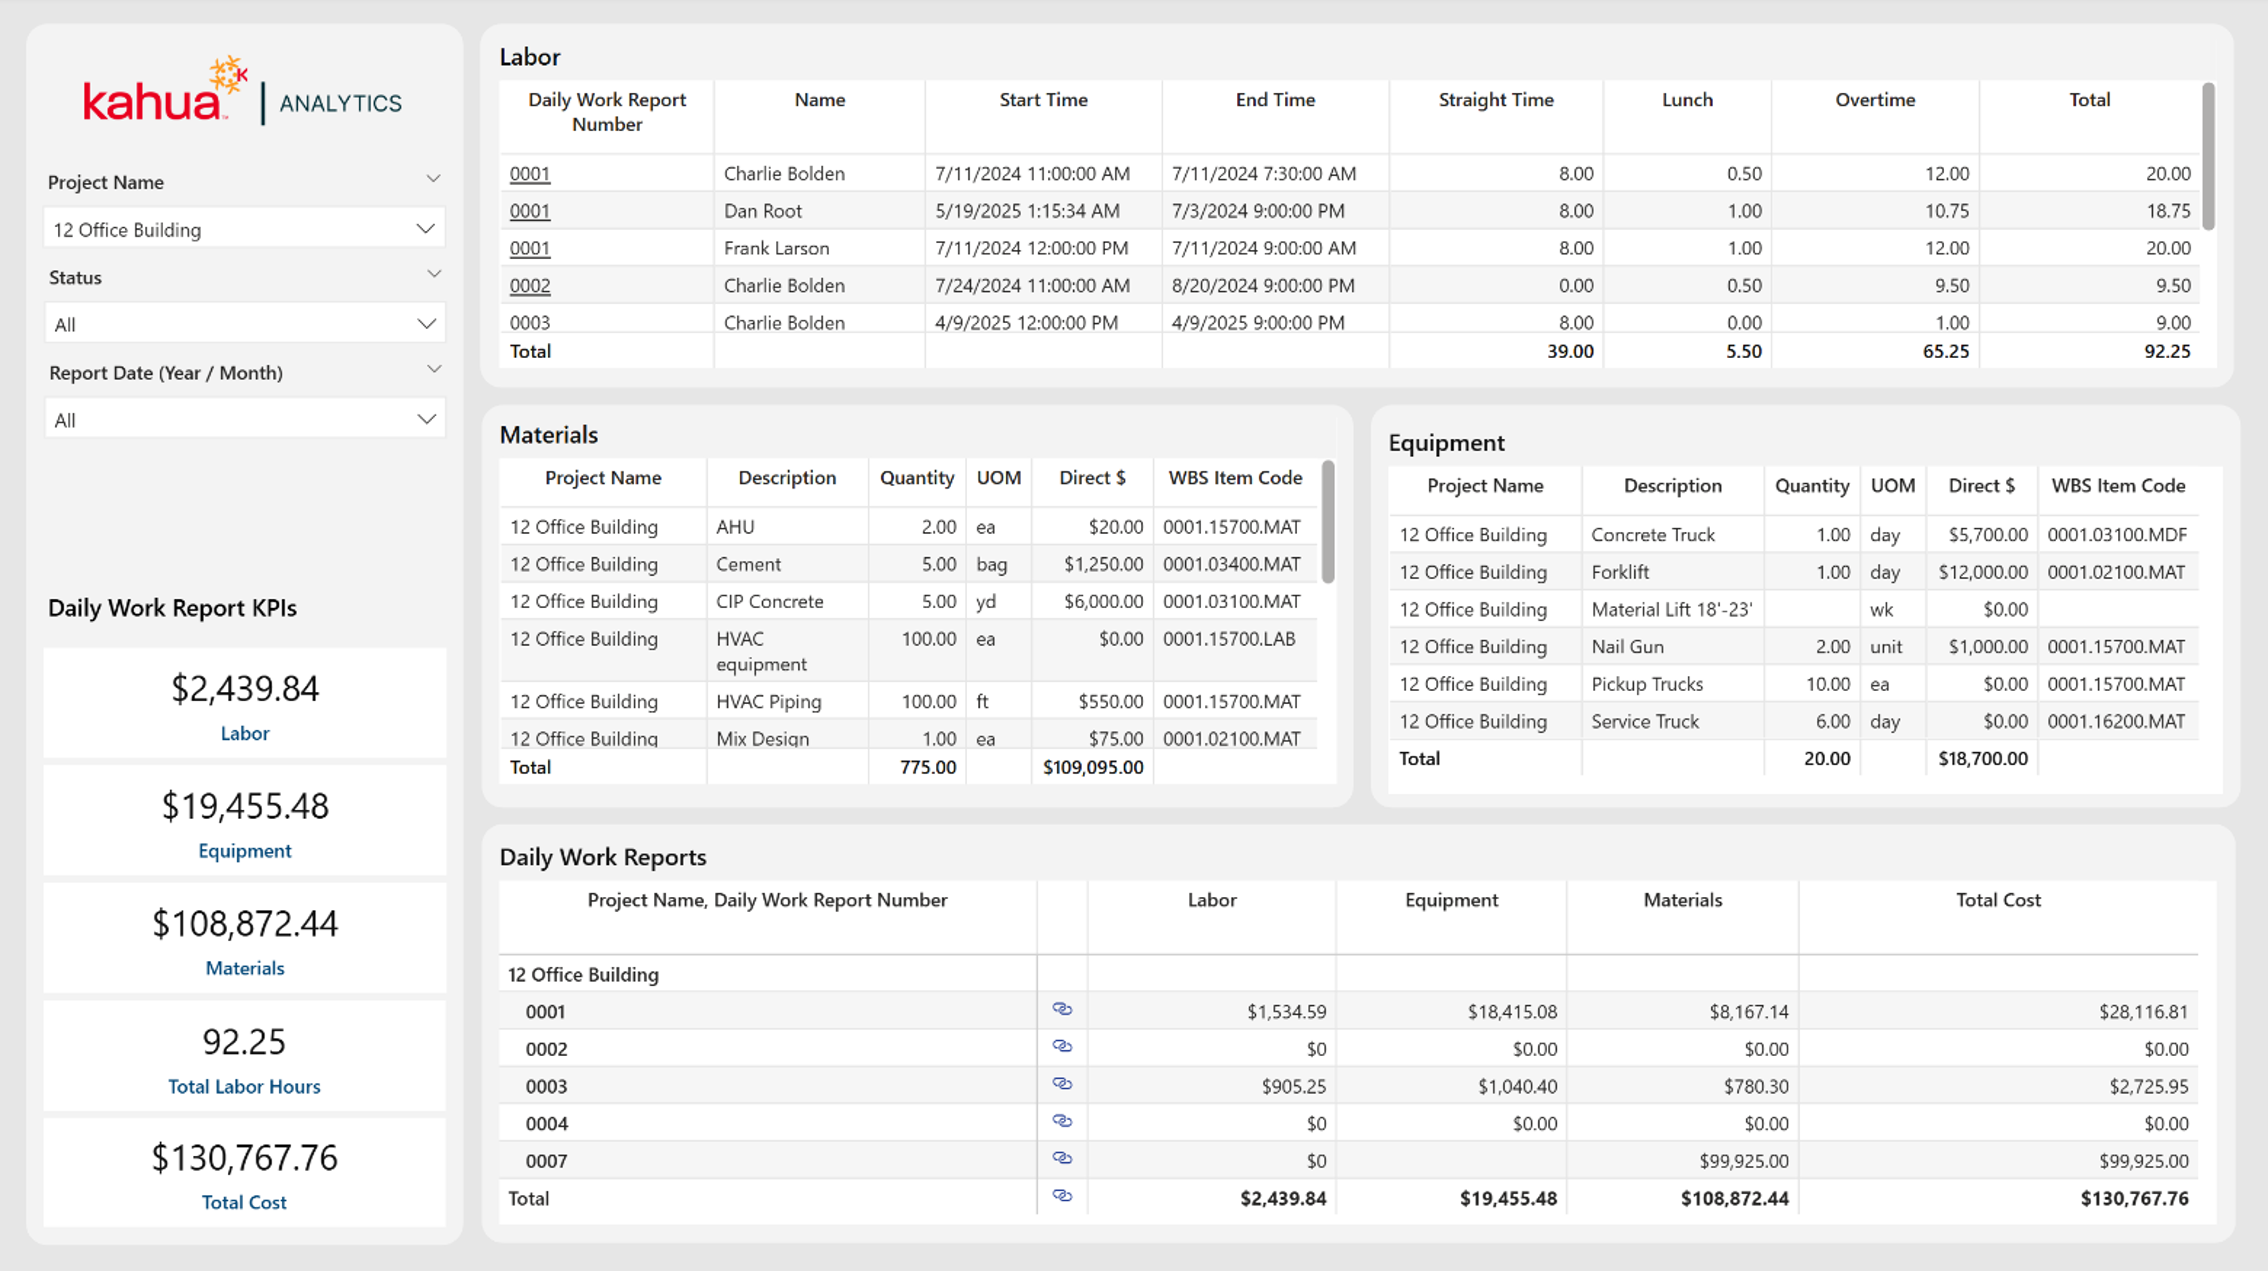Click link icon in Total row
Viewport: 2268px width, 1271px height.
[1062, 1196]
